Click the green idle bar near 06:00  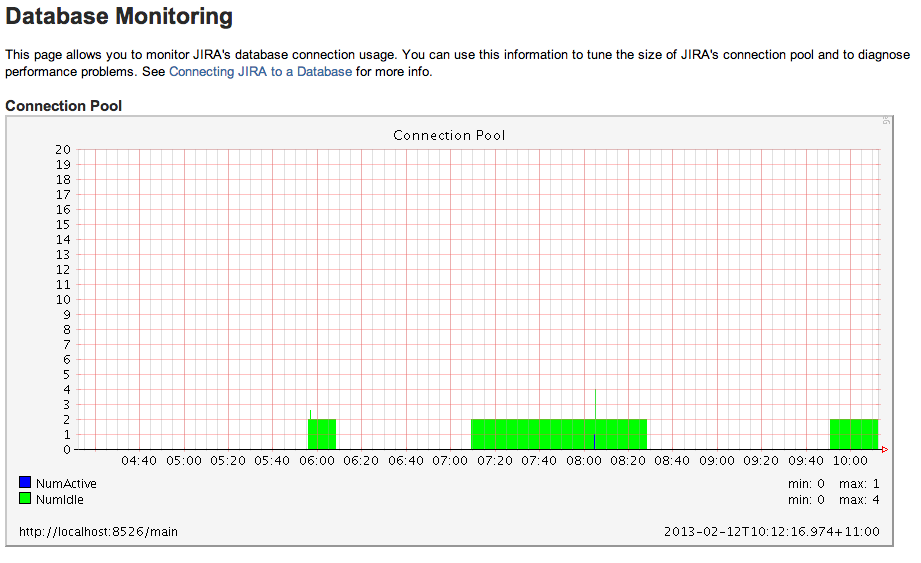point(322,434)
